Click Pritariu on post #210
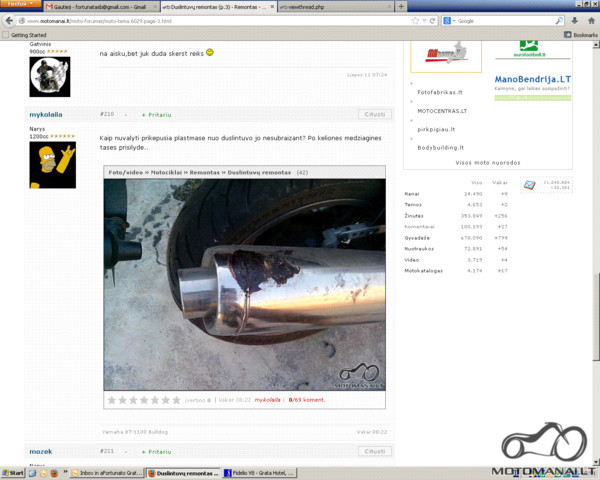The height and width of the screenshot is (480, 600). (157, 115)
